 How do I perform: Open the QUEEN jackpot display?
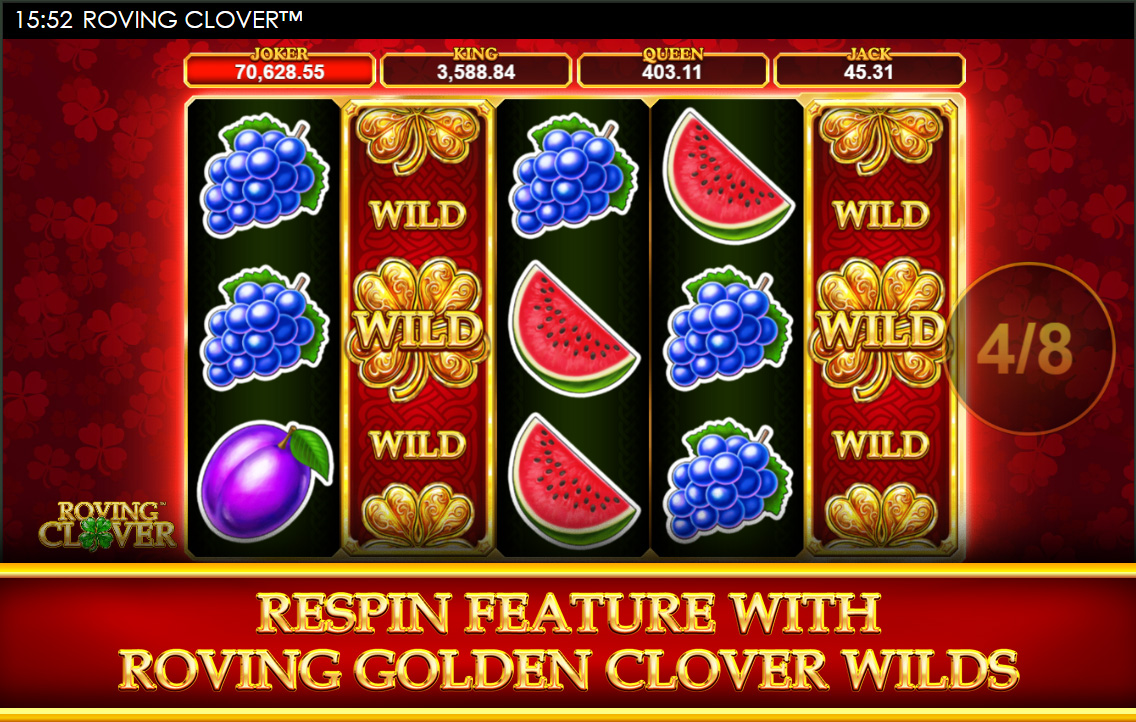(672, 67)
